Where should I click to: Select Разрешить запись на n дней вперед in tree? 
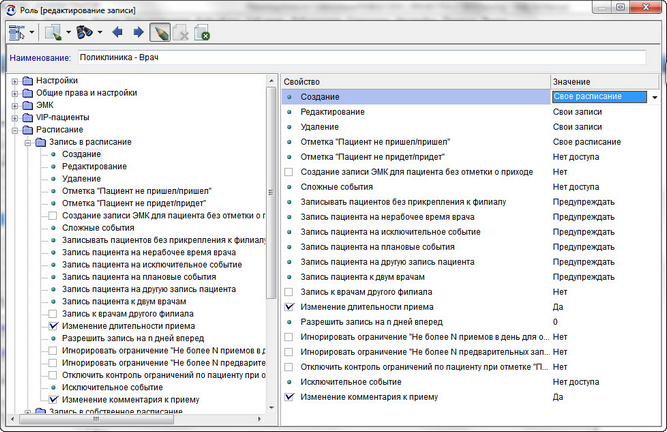133,338
